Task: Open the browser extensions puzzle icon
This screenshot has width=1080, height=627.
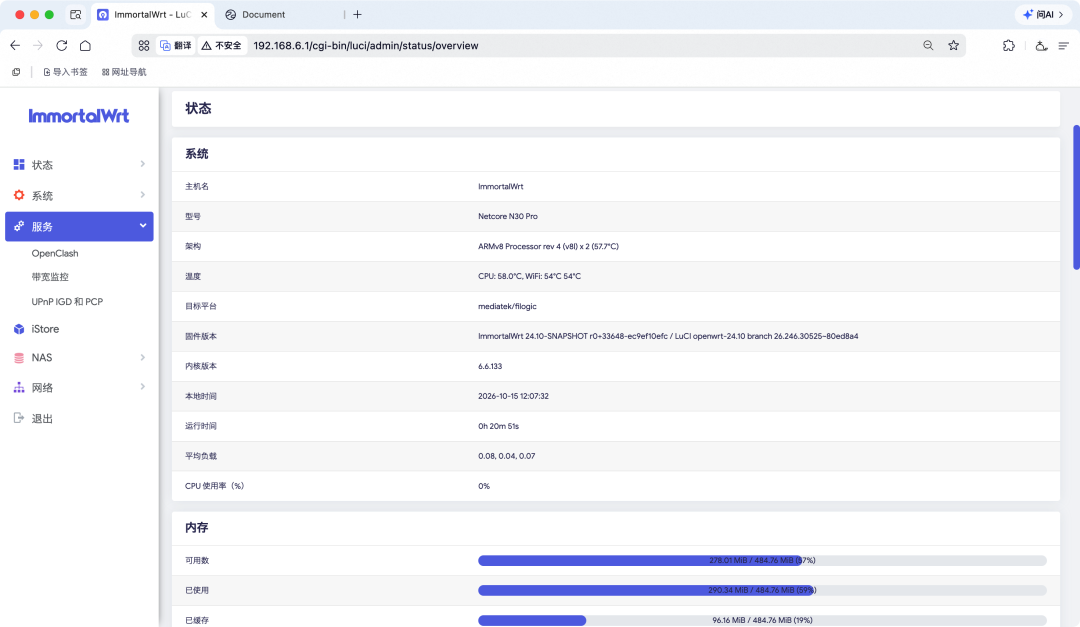Action: pyautogui.click(x=1008, y=45)
